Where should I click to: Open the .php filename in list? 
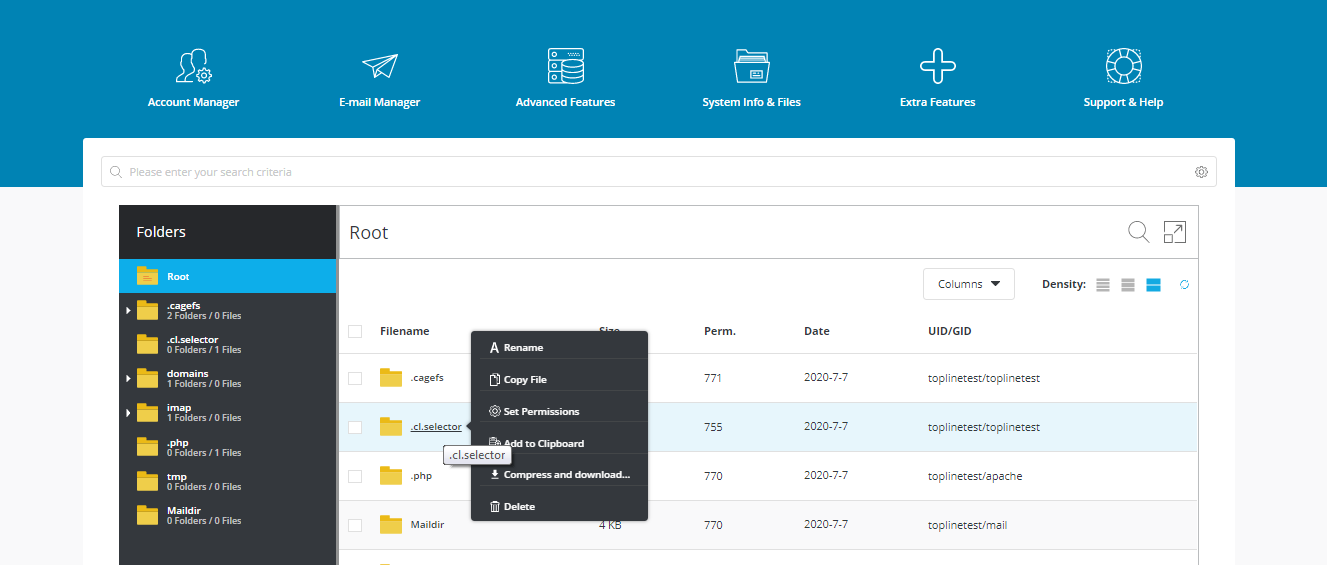[x=421, y=476]
